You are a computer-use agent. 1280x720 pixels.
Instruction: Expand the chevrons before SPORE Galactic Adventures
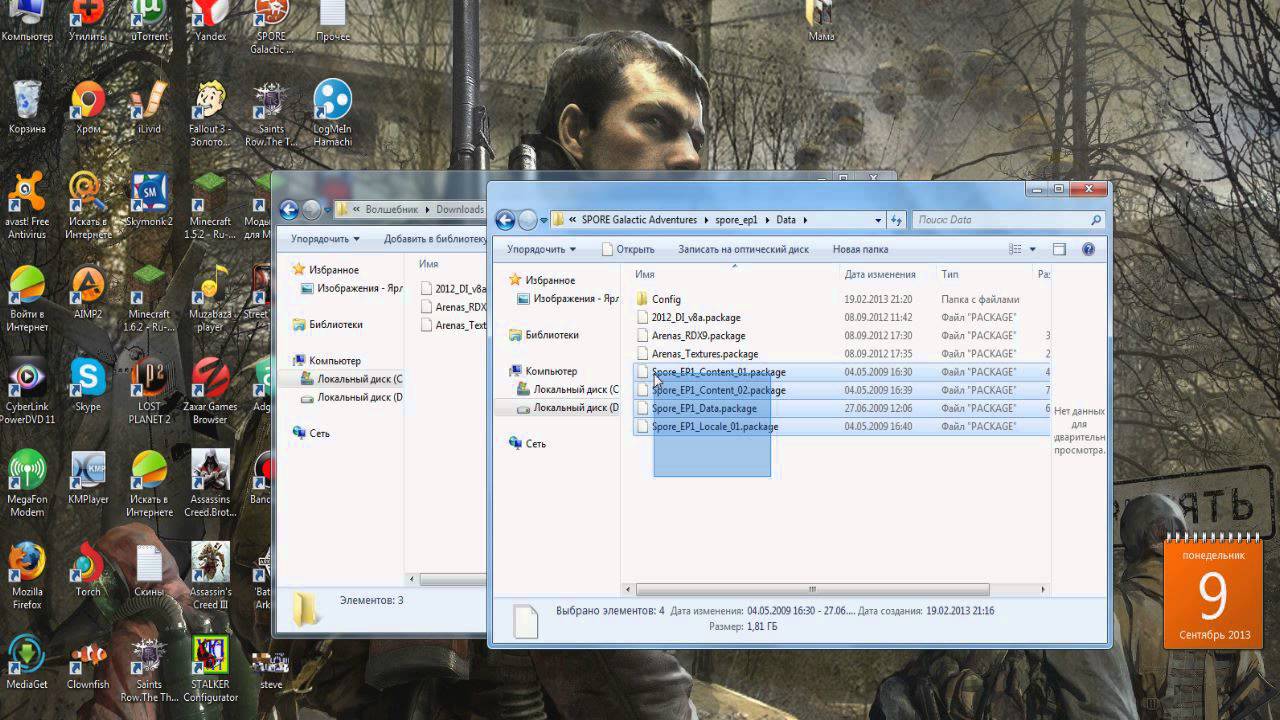tap(572, 220)
